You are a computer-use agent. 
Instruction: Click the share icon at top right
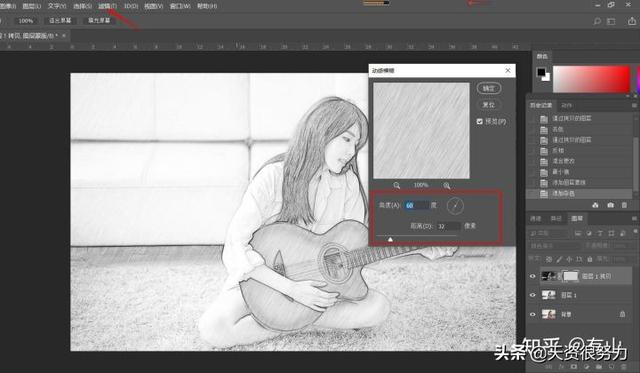(x=631, y=21)
